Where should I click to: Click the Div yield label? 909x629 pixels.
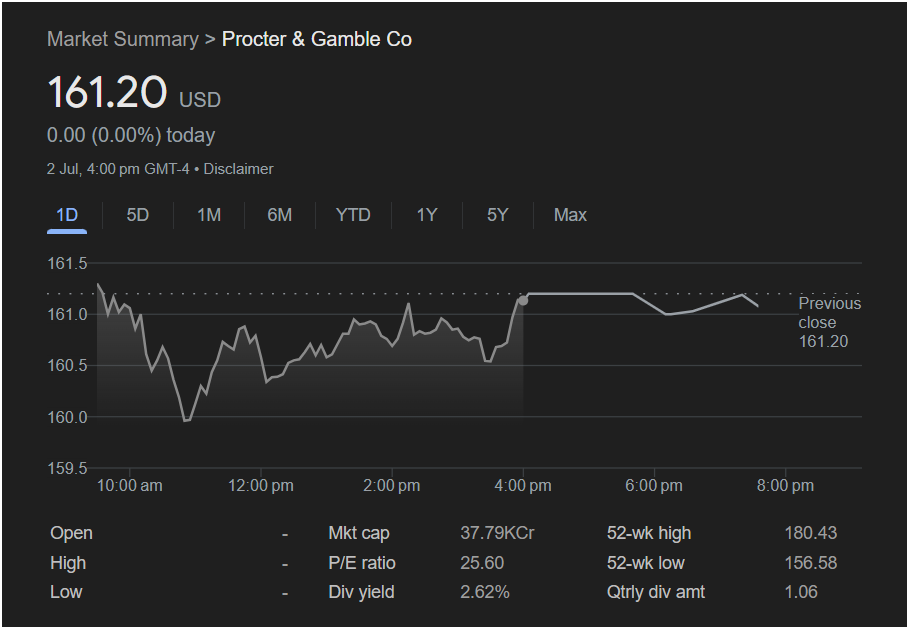(361, 592)
